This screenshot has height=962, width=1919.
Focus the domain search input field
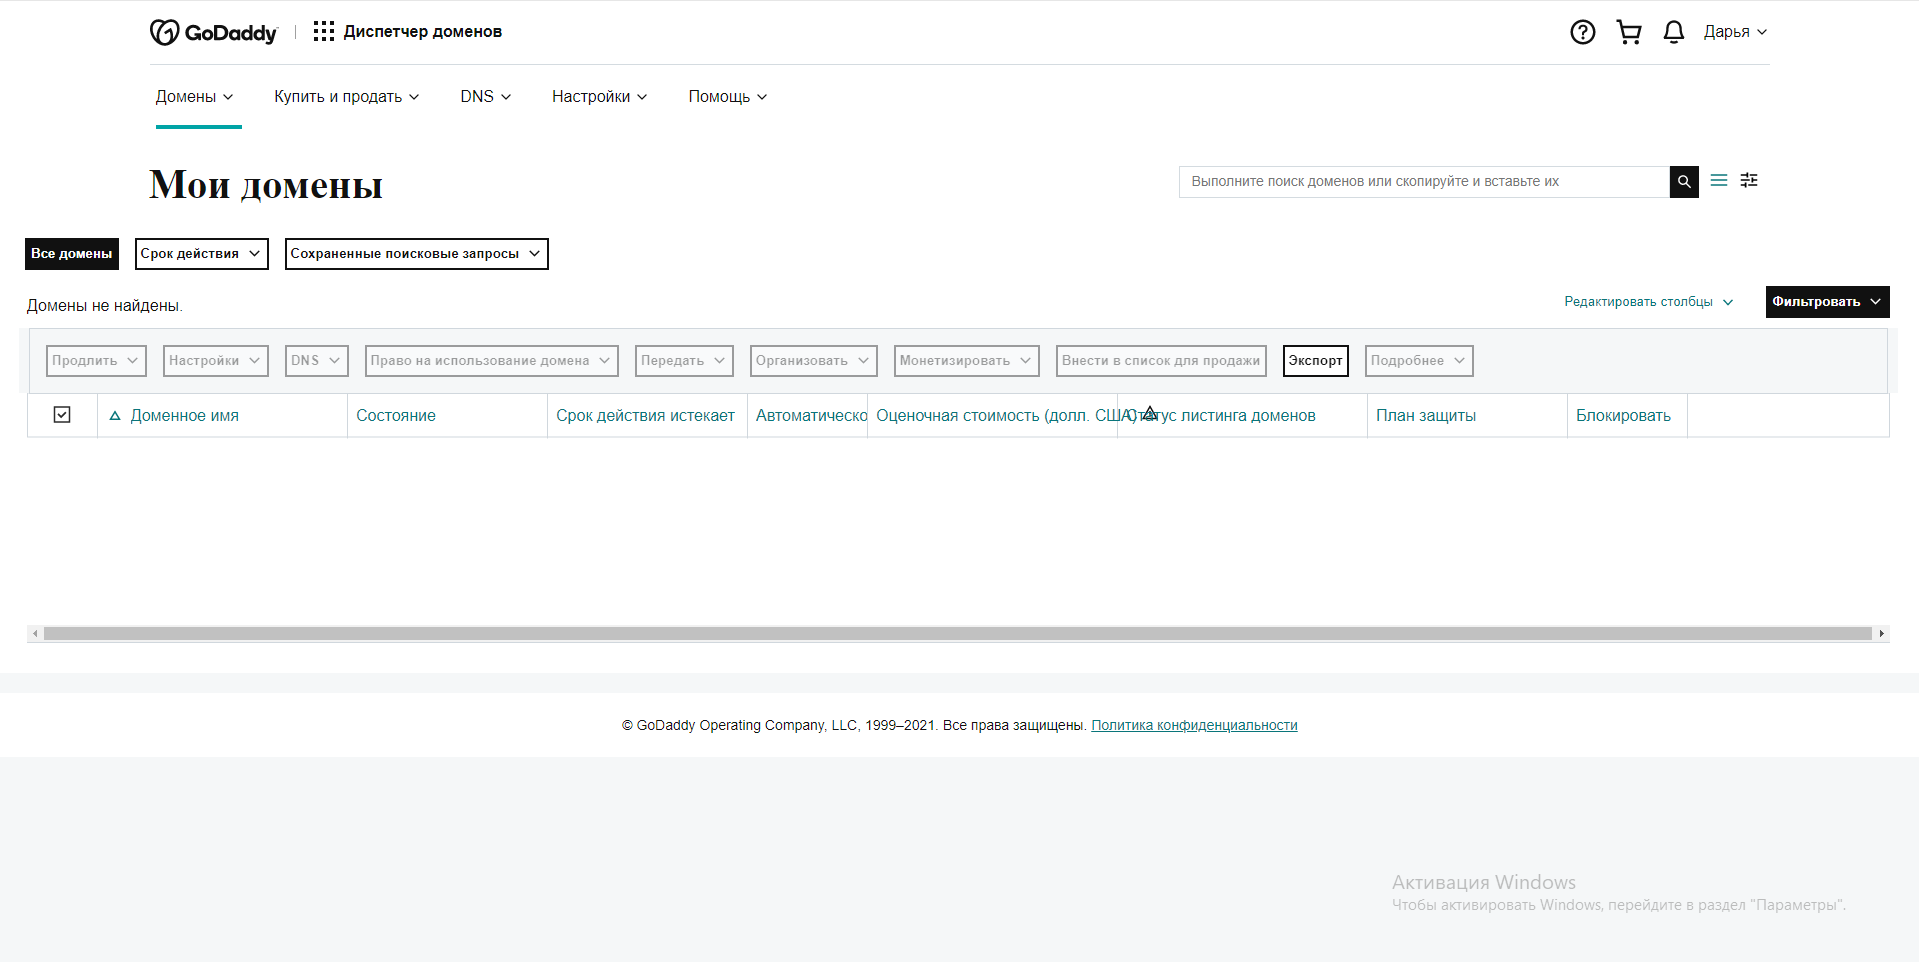click(1424, 182)
